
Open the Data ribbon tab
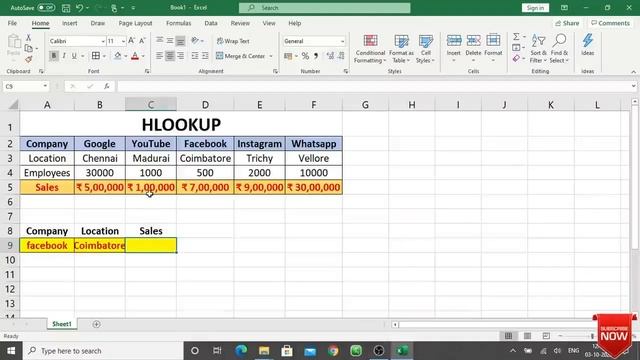pos(211,23)
